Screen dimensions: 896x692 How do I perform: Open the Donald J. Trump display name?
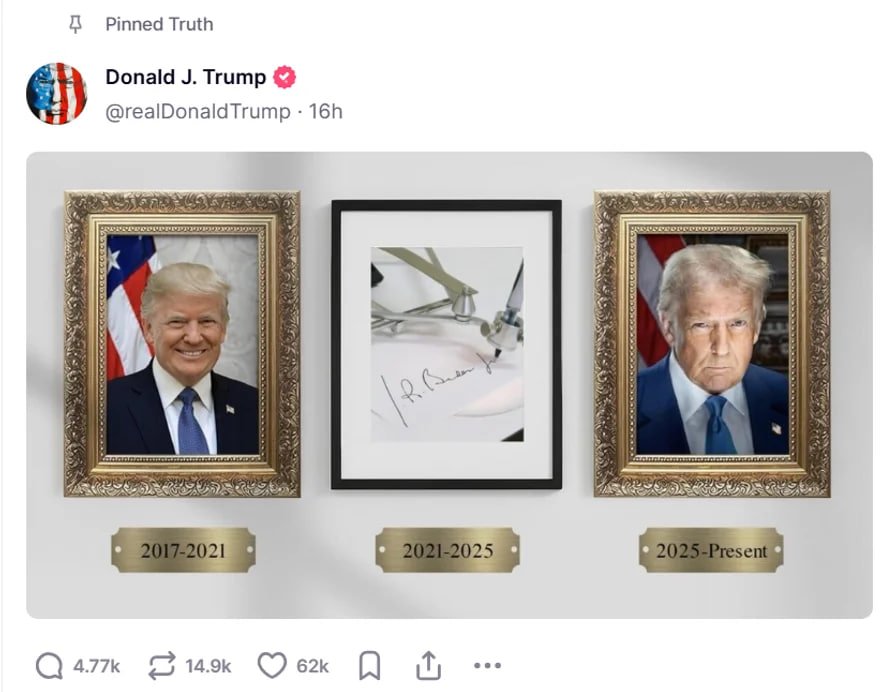(x=186, y=77)
